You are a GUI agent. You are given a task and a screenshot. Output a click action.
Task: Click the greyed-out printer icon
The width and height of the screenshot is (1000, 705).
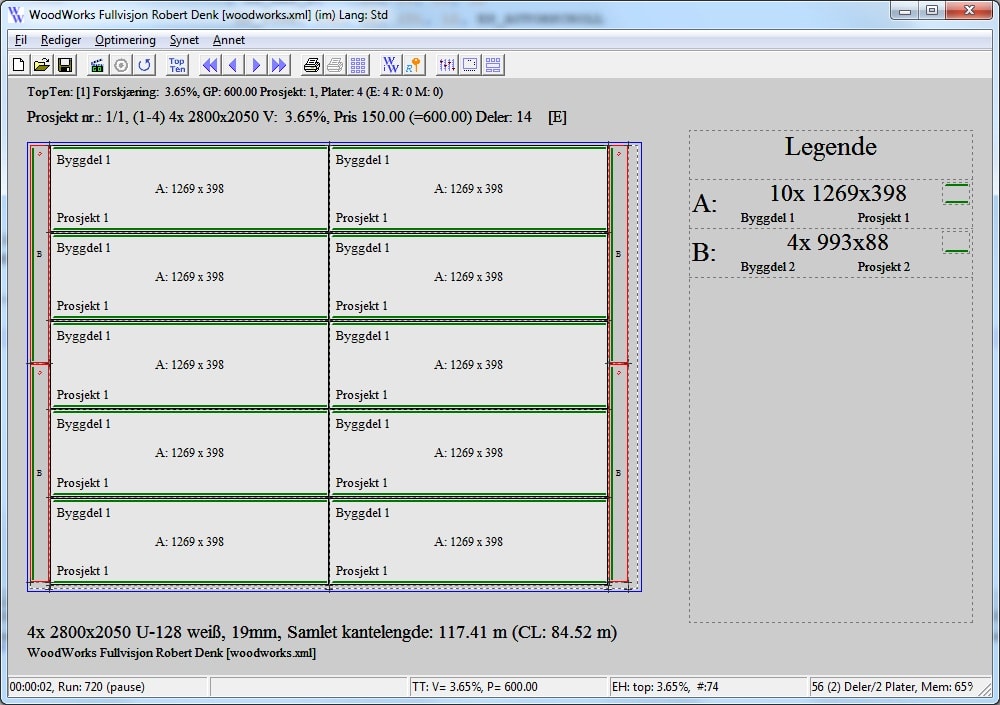(335, 64)
